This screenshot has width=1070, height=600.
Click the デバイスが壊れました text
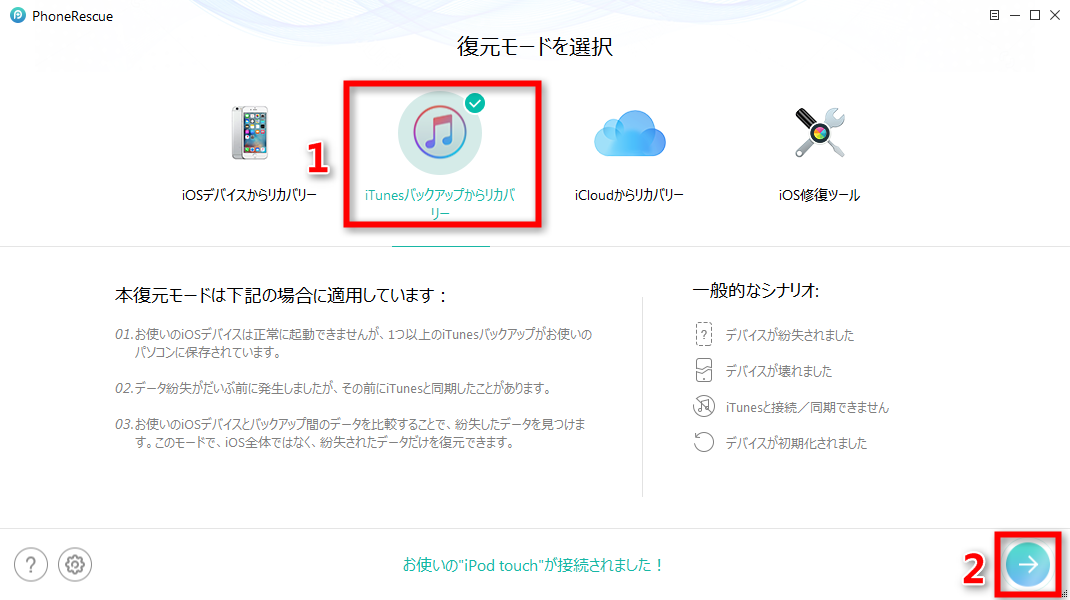tap(779, 371)
